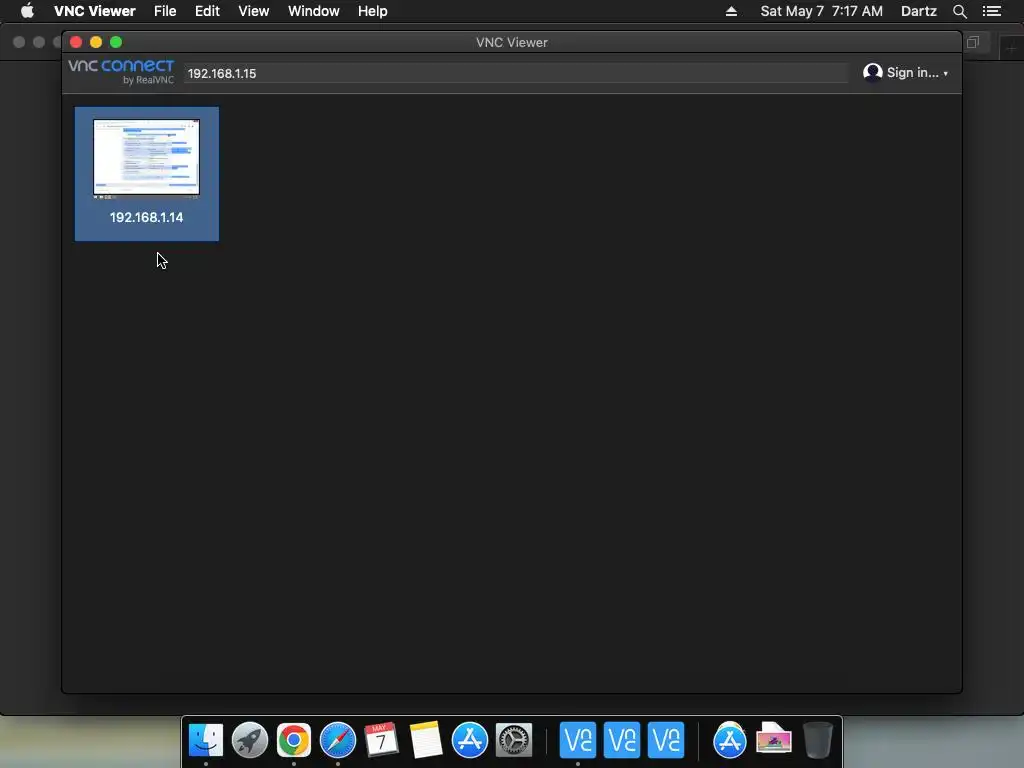Open Calendar from the dock
The width and height of the screenshot is (1024, 768).
click(381, 740)
